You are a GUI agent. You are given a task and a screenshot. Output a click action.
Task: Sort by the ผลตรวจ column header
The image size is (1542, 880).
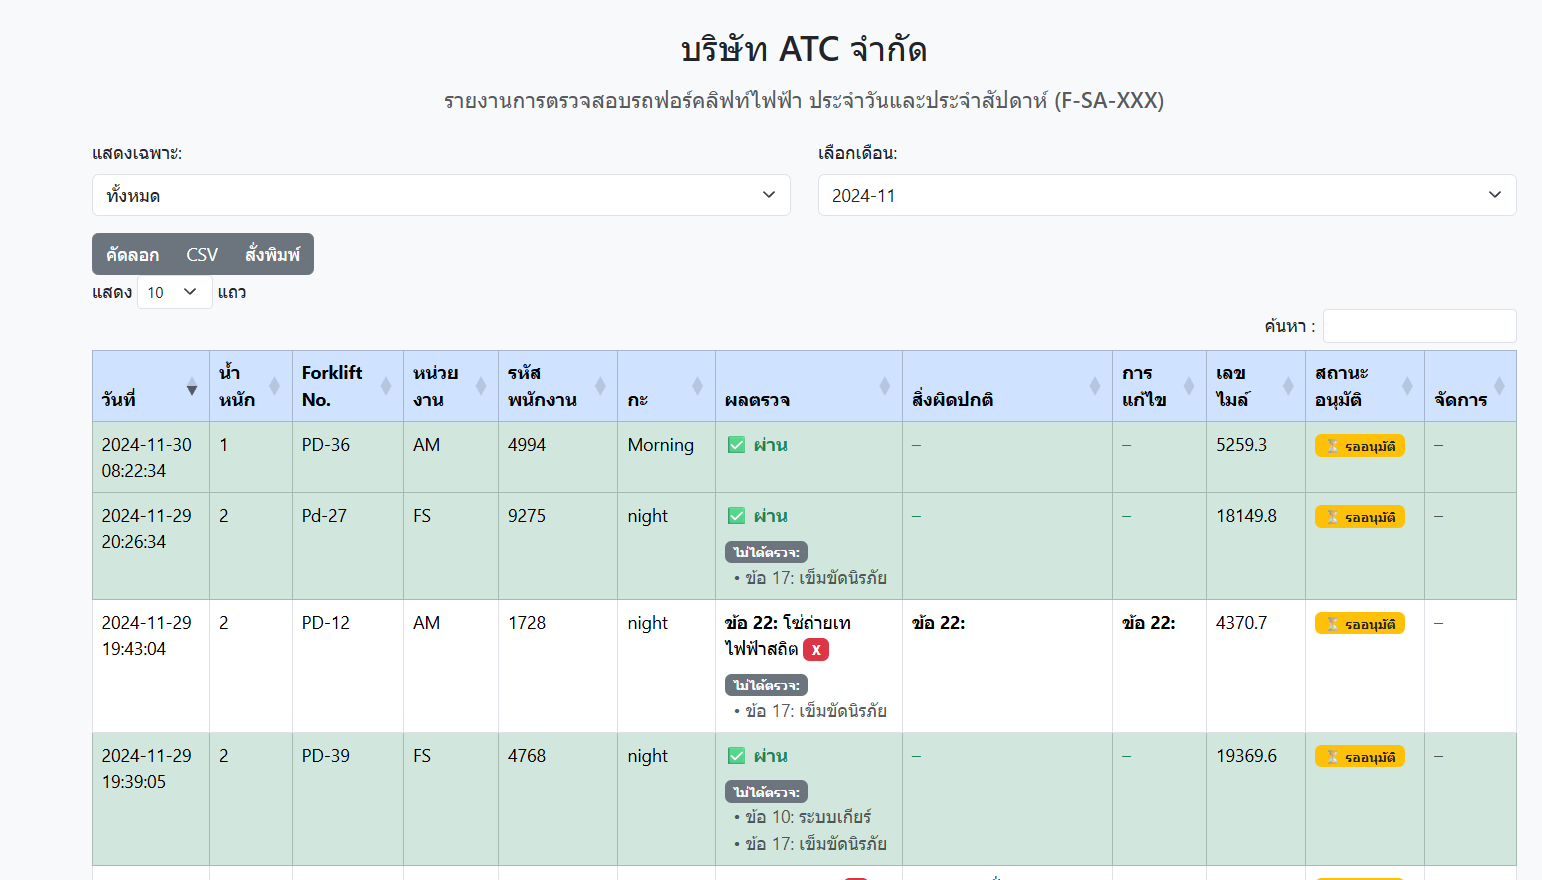[x=808, y=386]
